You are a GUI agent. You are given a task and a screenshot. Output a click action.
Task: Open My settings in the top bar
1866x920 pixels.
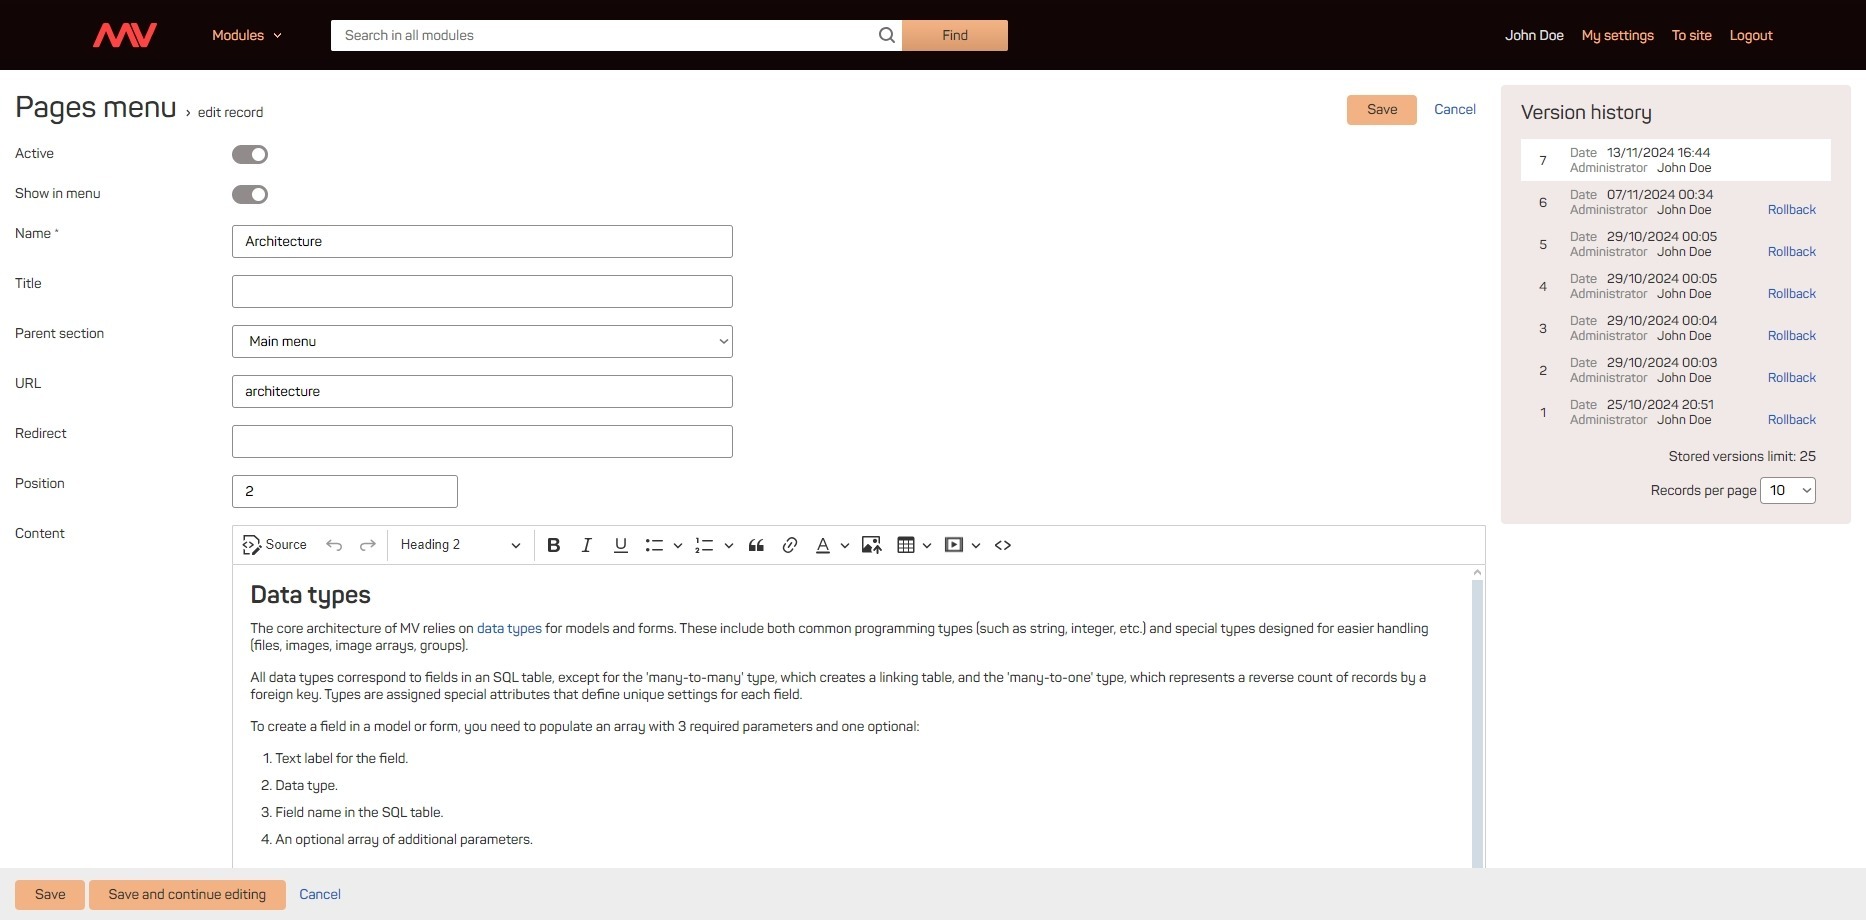[x=1617, y=35]
